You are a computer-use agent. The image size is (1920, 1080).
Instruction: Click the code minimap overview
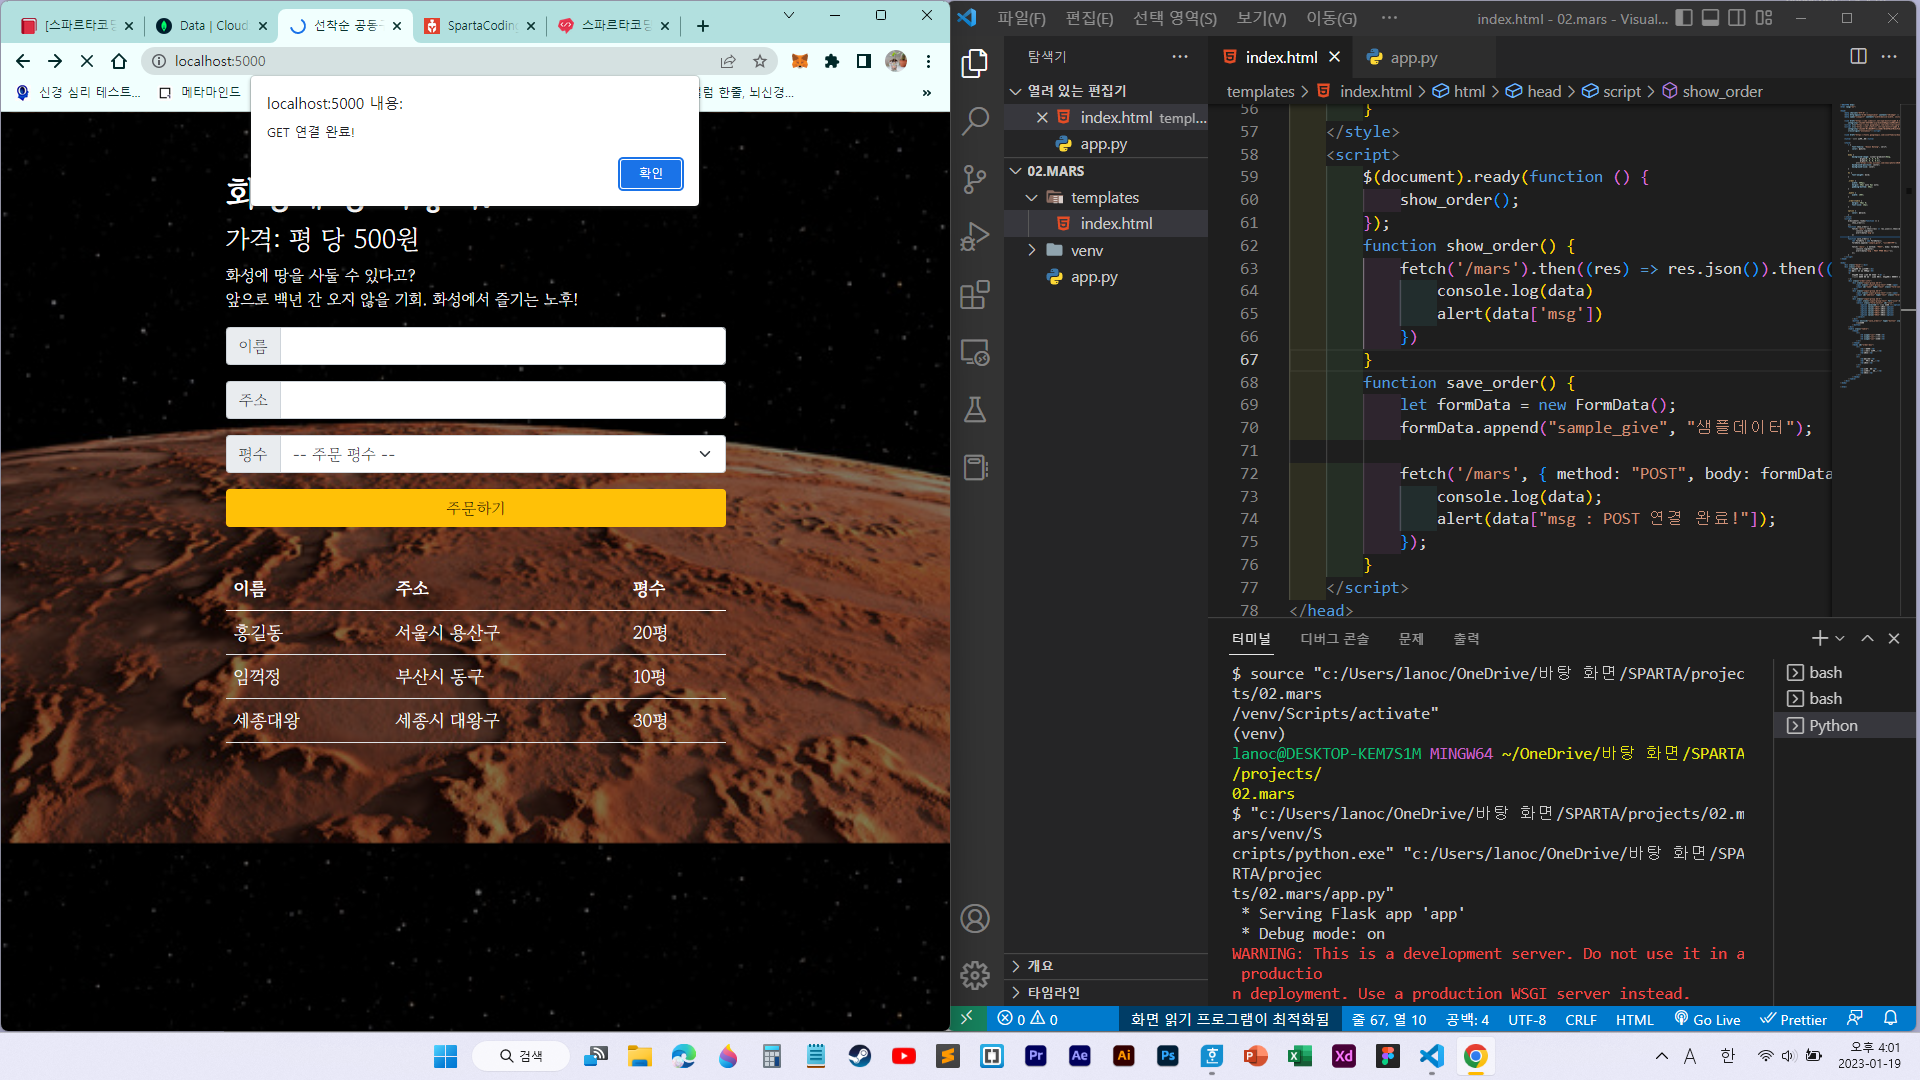point(1870,250)
